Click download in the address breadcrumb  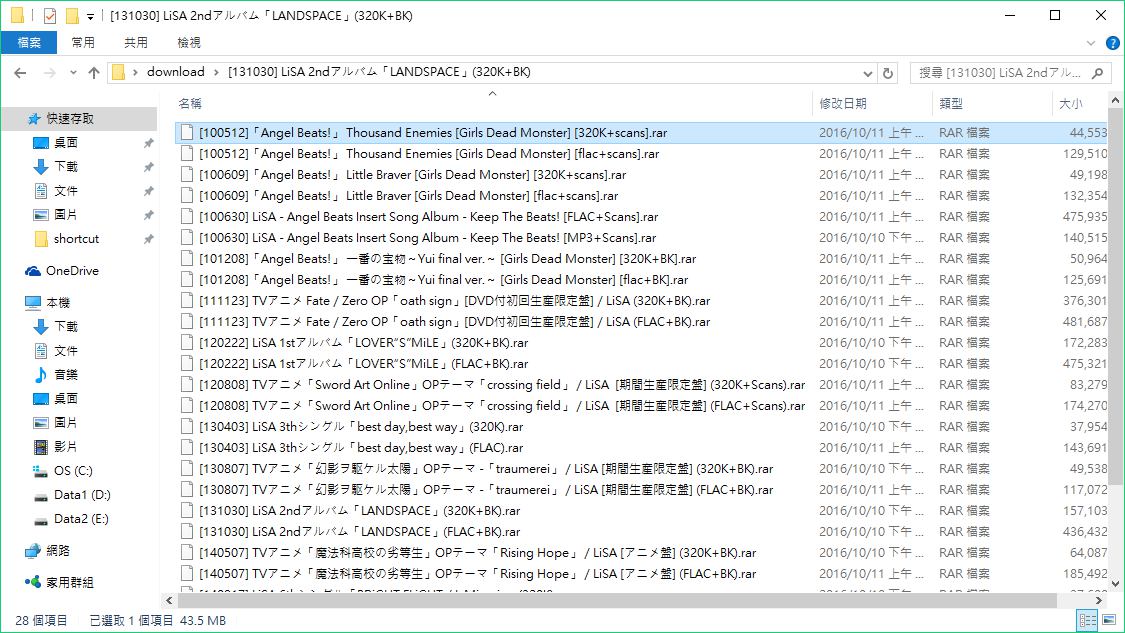pyautogui.click(x=176, y=72)
